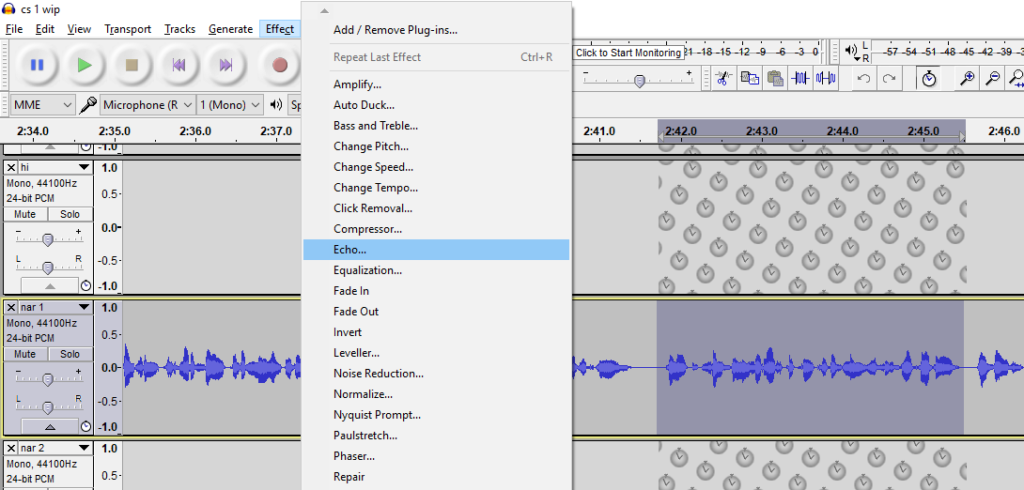Toggle the Sync-Lock Tracks clock button
1024x490 pixels.
tap(929, 78)
